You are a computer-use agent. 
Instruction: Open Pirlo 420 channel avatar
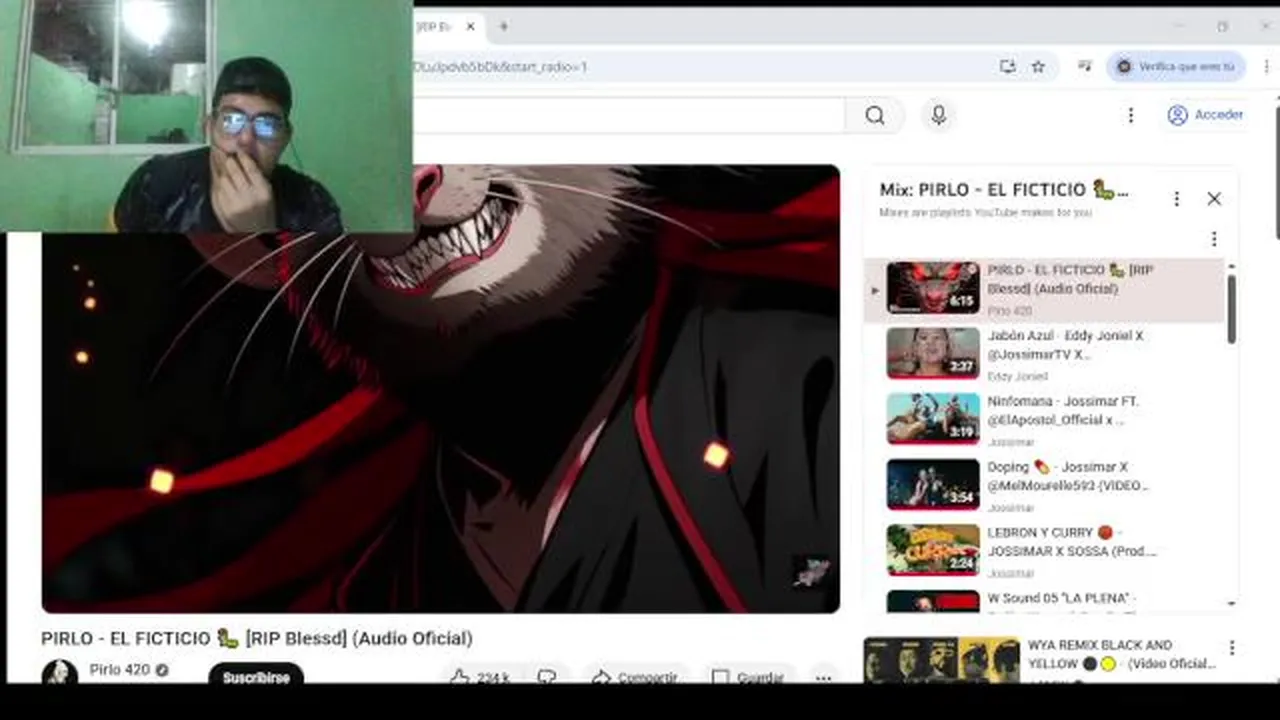59,672
